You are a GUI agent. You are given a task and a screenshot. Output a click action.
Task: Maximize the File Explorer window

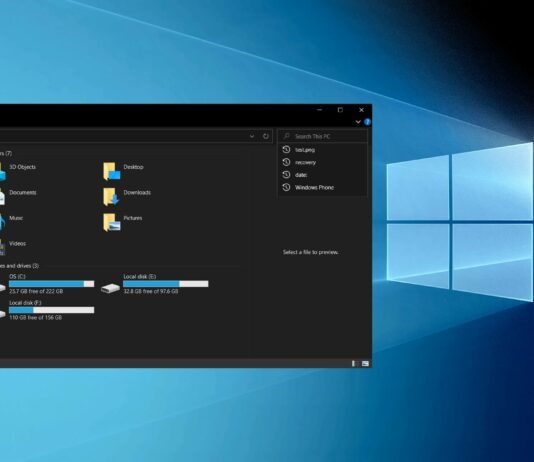[340, 110]
